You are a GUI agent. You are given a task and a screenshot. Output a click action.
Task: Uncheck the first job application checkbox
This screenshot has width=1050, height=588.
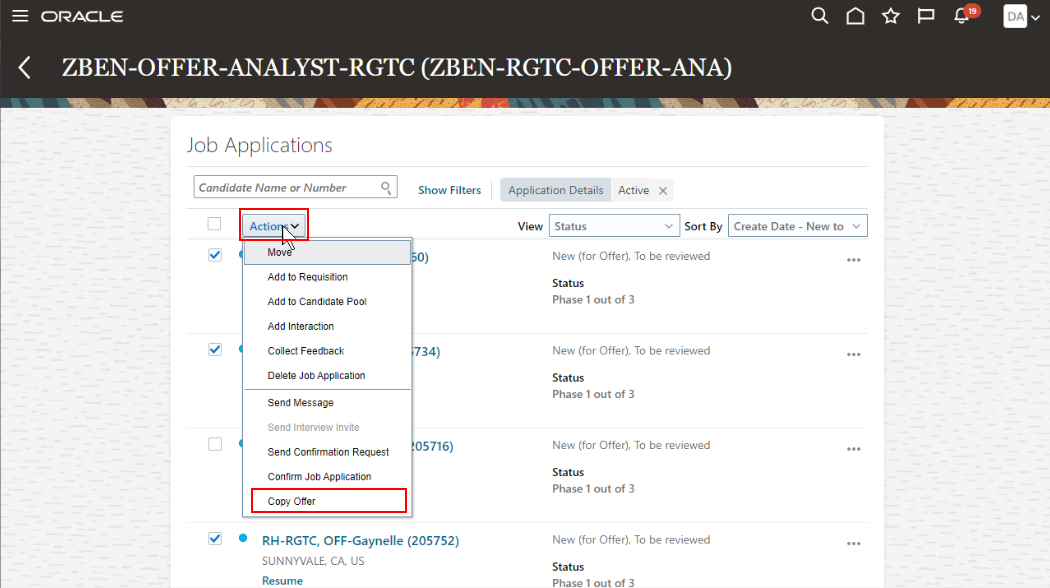click(x=215, y=255)
